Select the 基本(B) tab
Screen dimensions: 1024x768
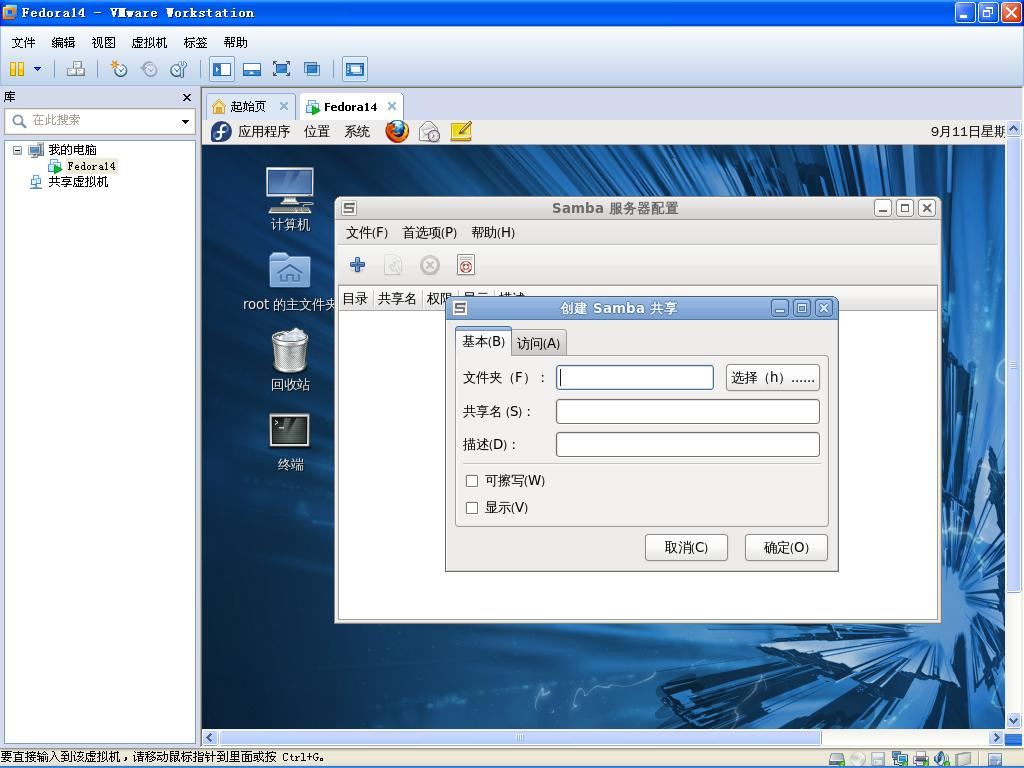coord(483,342)
